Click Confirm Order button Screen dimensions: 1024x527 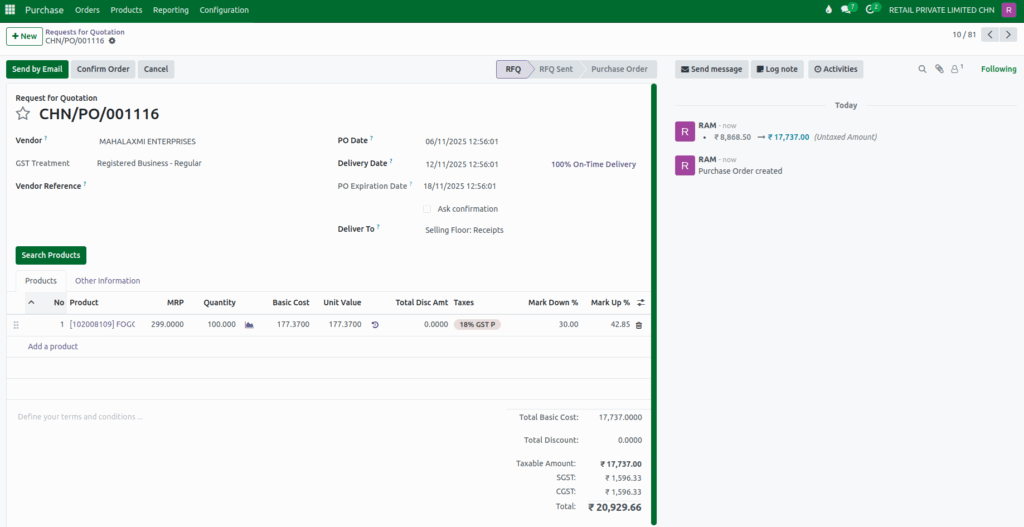click(103, 69)
